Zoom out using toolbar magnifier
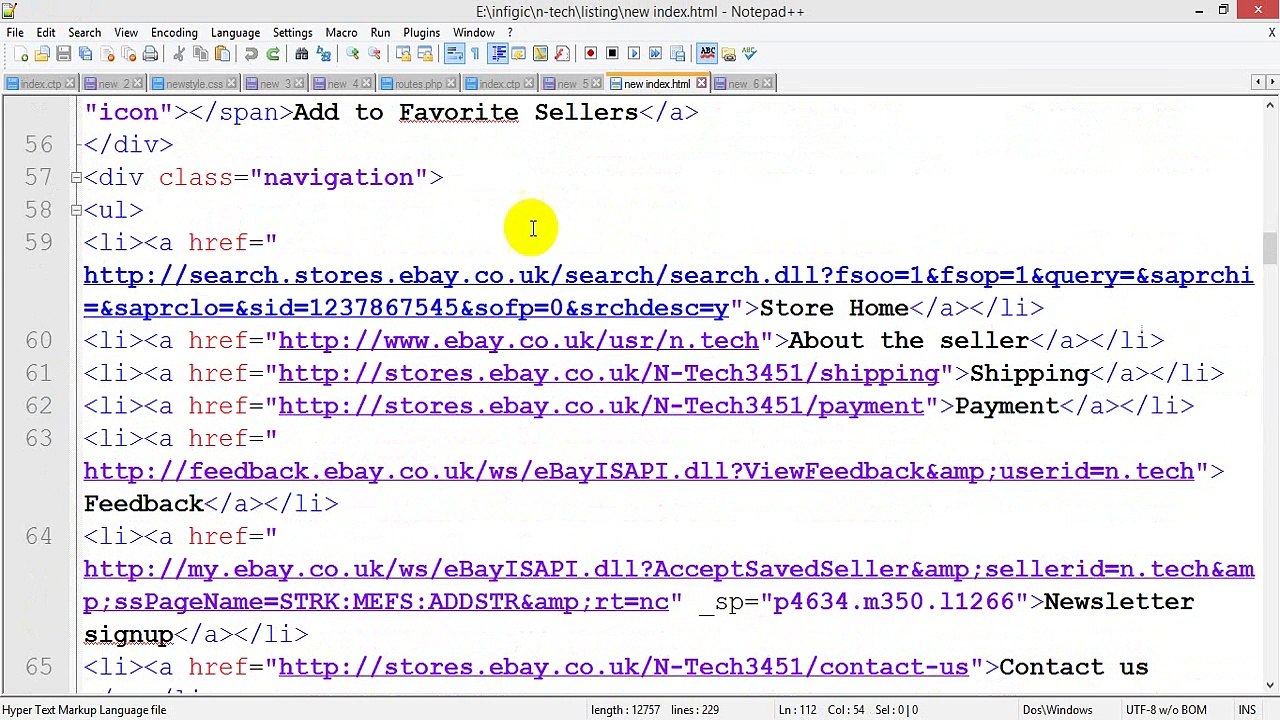 point(374,54)
